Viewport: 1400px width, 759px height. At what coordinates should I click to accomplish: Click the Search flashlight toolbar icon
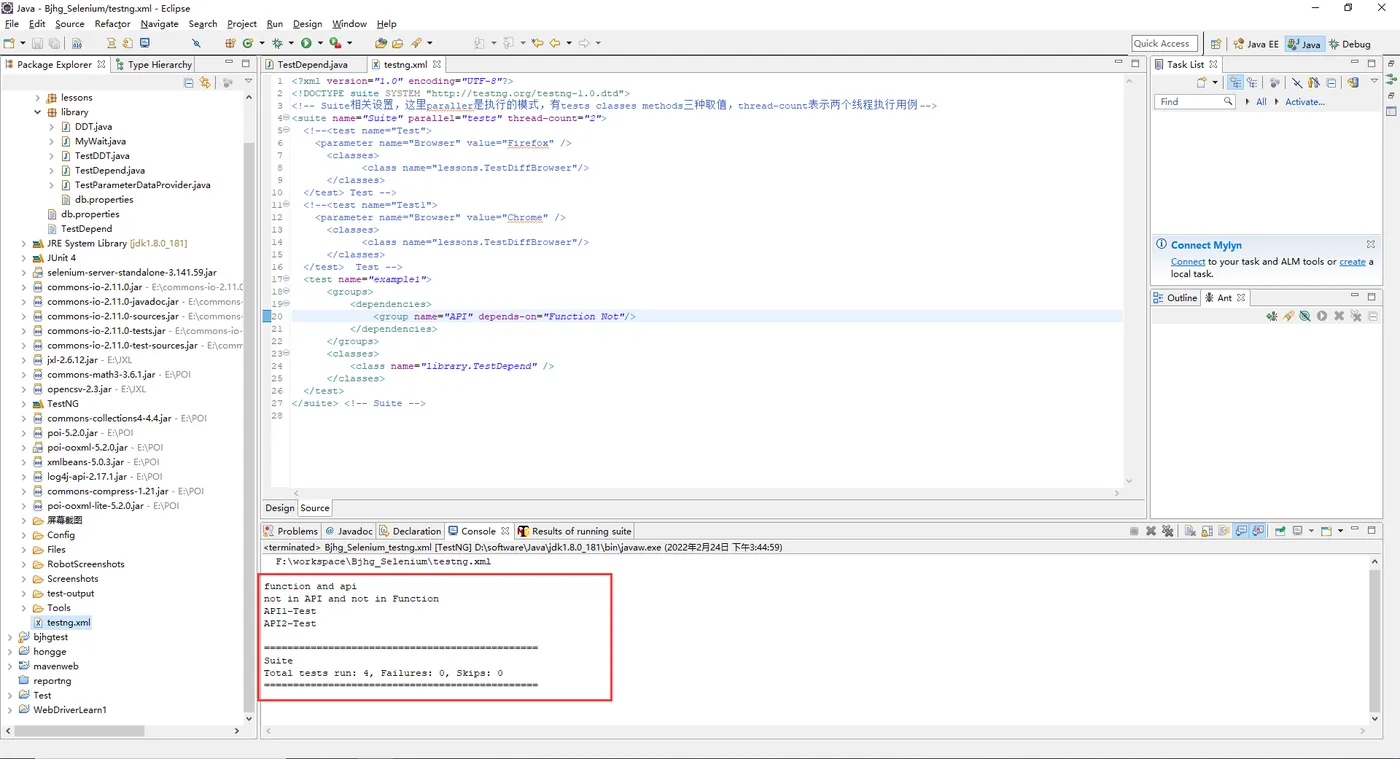[418, 43]
